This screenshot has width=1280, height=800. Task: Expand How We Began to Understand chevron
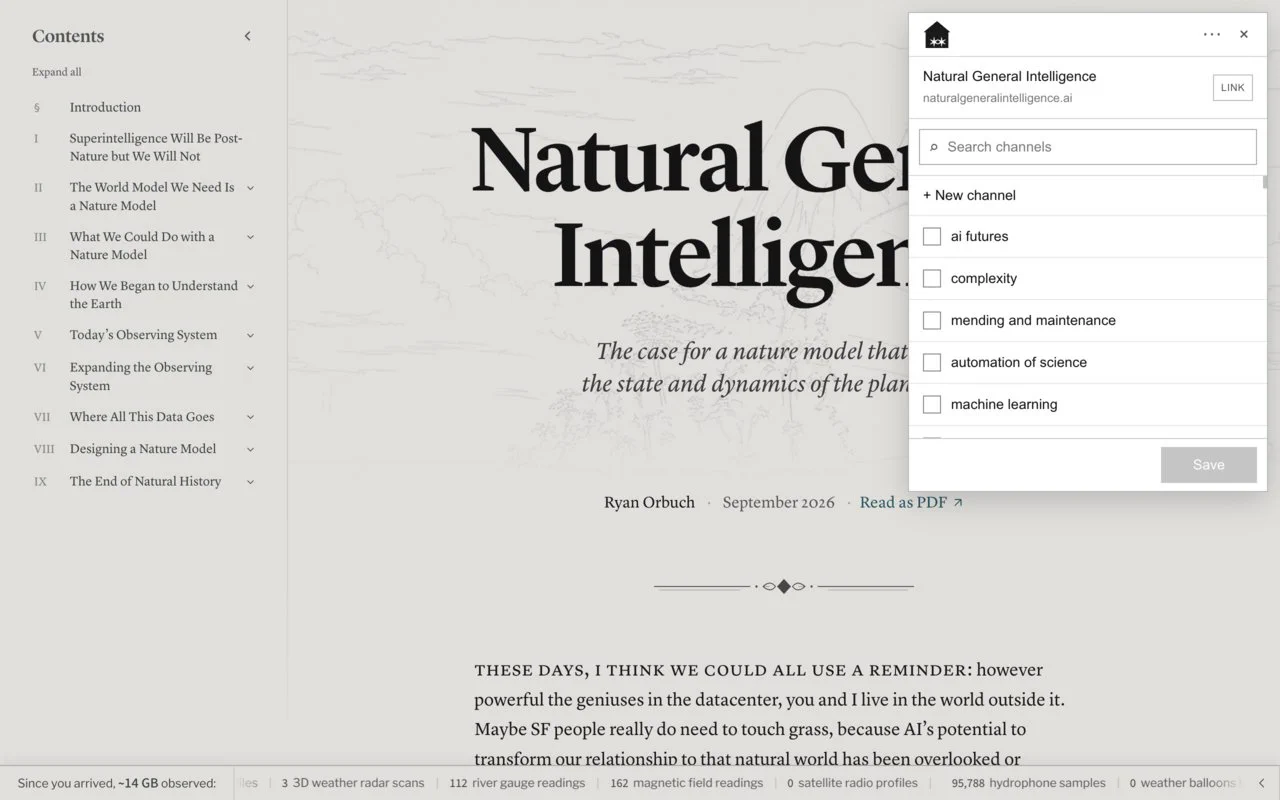tap(250, 286)
